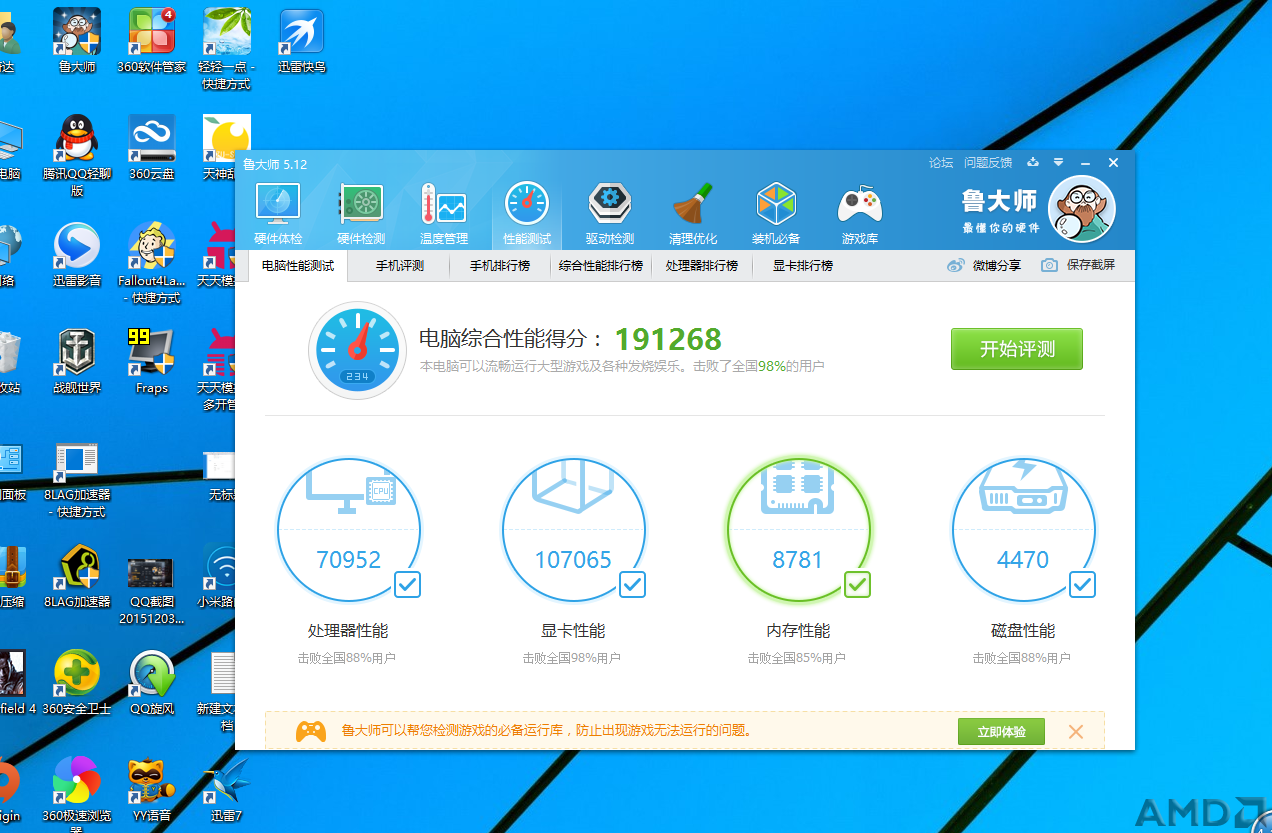
Task: Switch to the 处理器排行榜 tab
Action: [x=702, y=266]
